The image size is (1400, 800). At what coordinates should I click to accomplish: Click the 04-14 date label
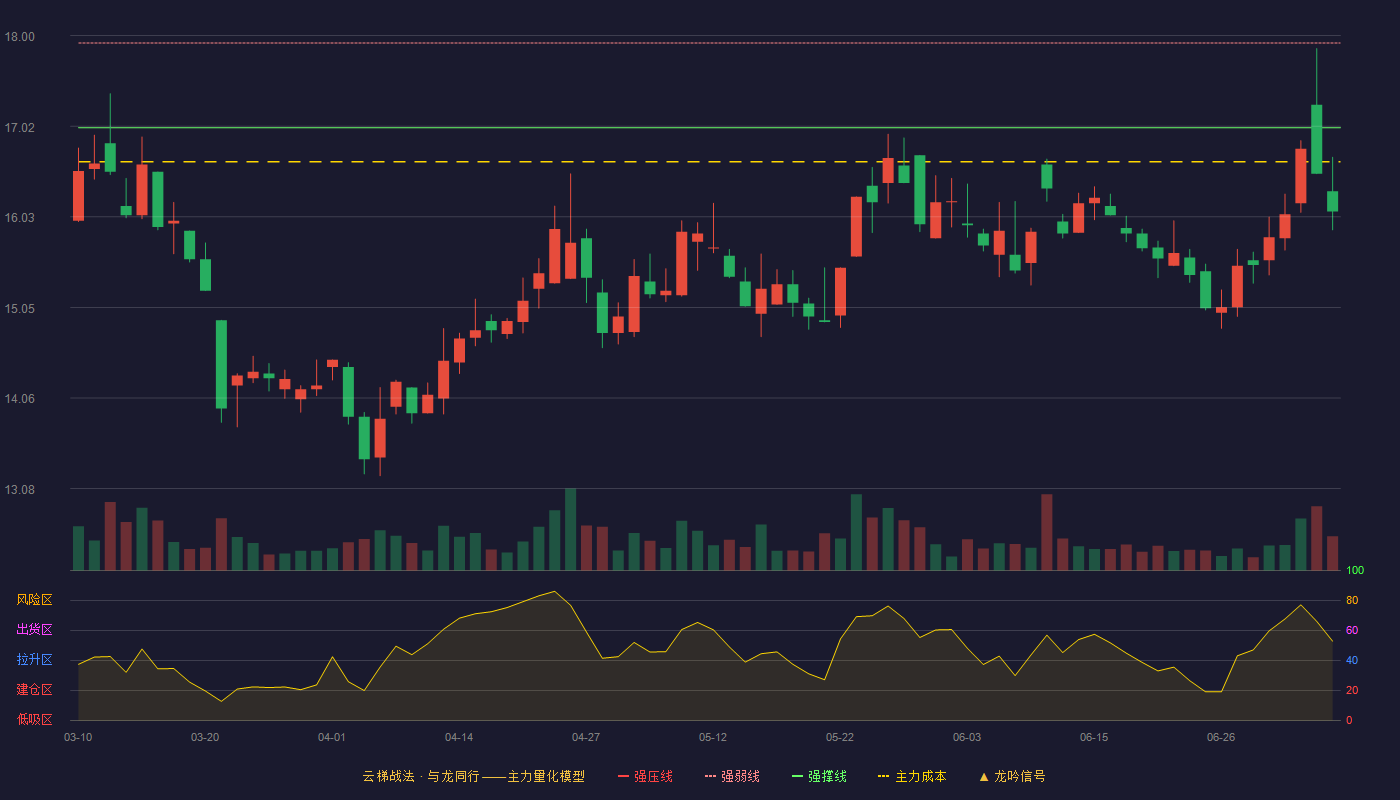(459, 737)
